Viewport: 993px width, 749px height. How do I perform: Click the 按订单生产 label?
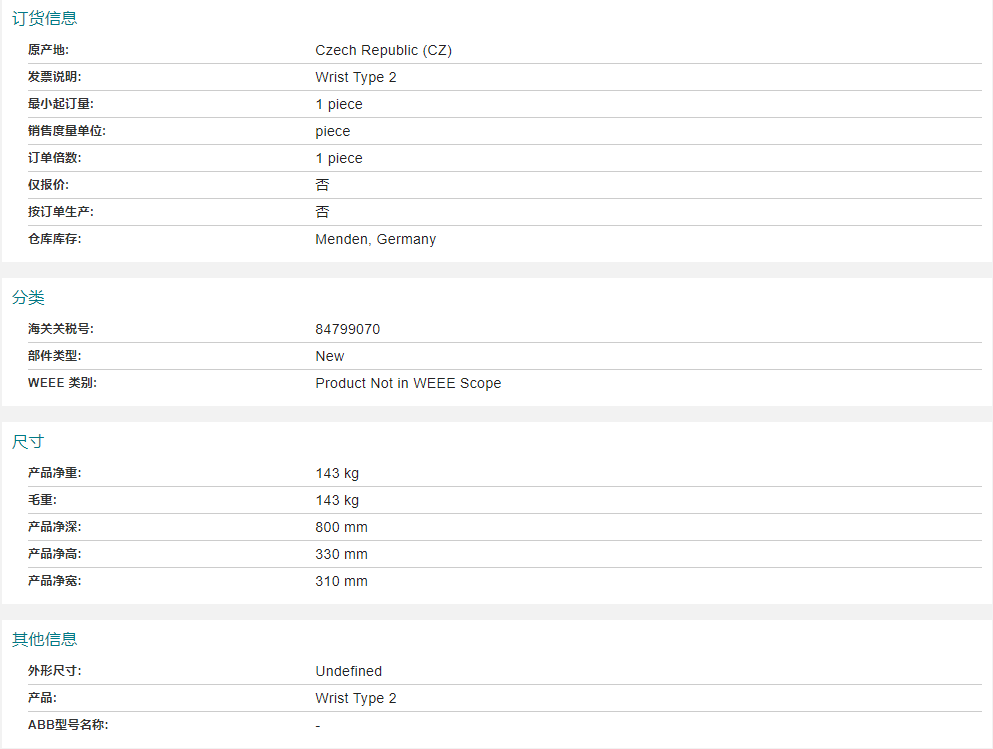click(61, 212)
